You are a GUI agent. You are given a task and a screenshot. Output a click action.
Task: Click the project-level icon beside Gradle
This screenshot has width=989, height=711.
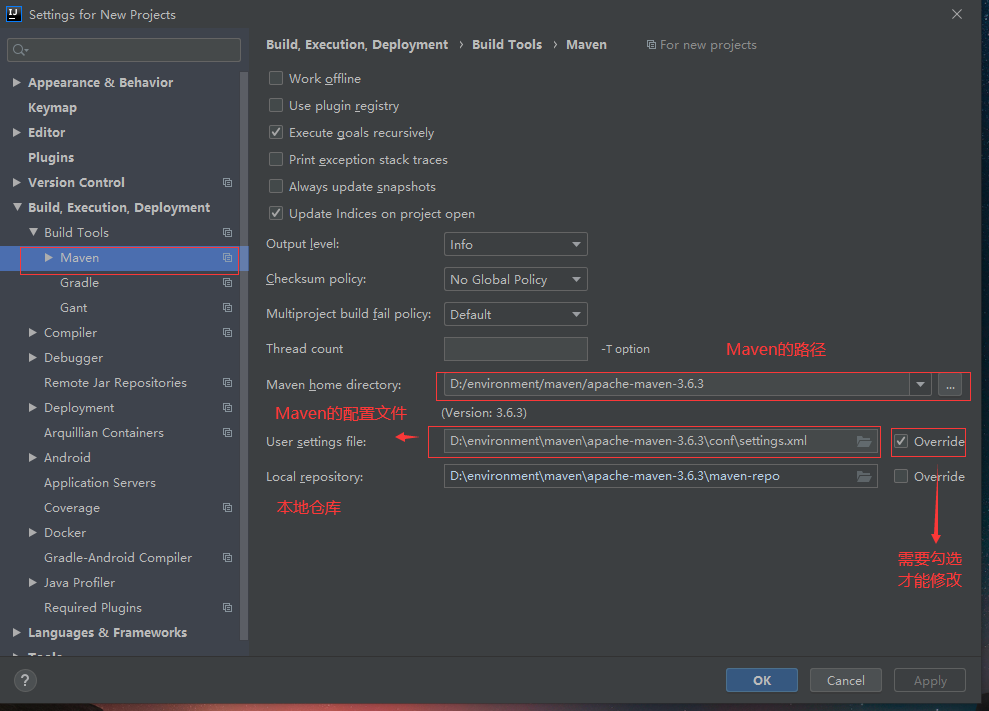[228, 283]
